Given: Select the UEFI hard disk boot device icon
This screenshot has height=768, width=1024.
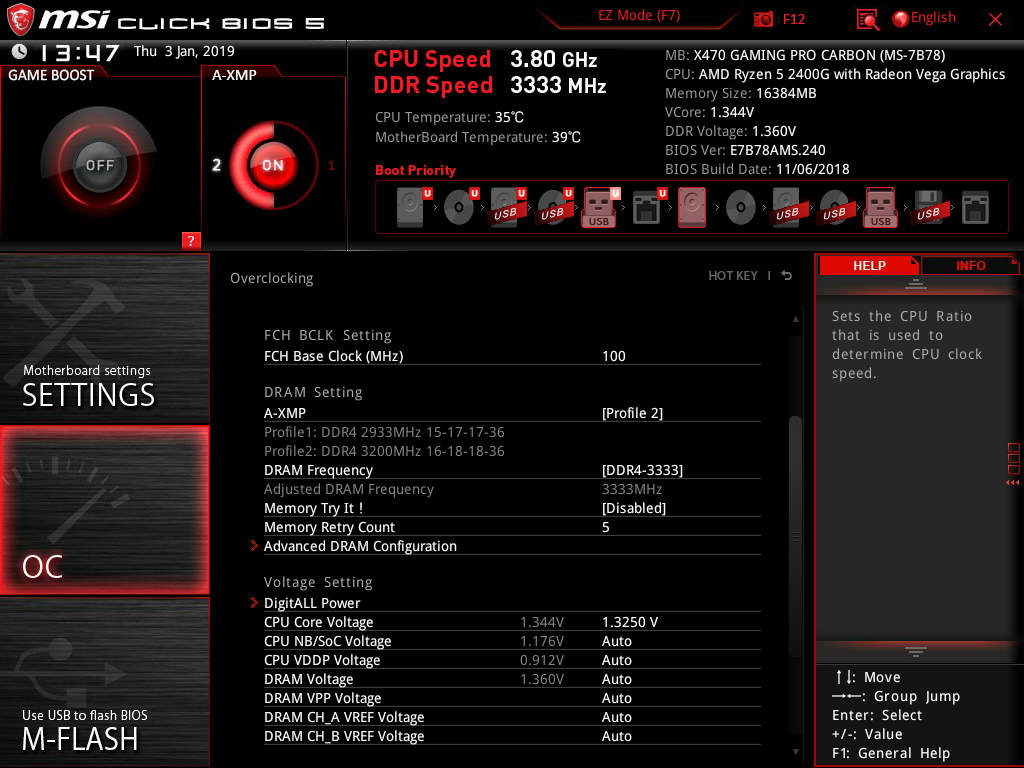Looking at the screenshot, I should pos(414,207).
